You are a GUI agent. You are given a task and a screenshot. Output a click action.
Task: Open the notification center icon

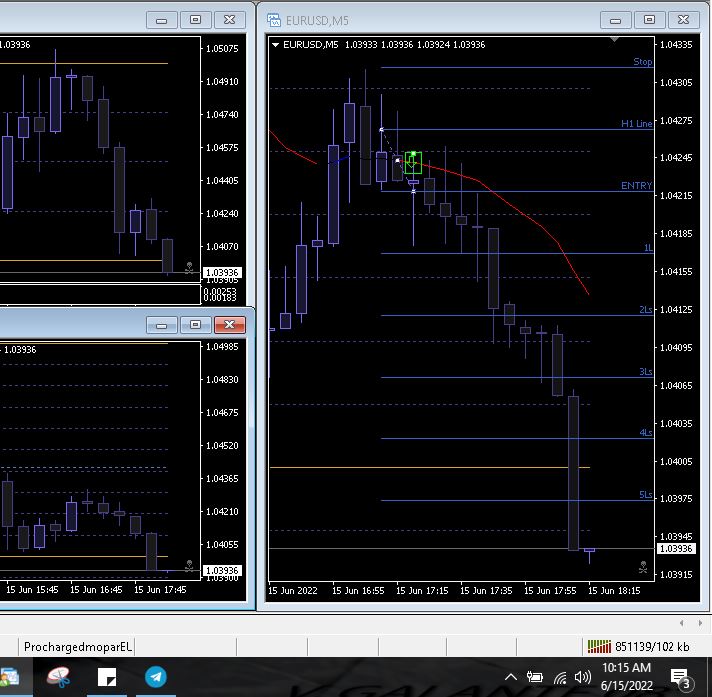pos(682,677)
